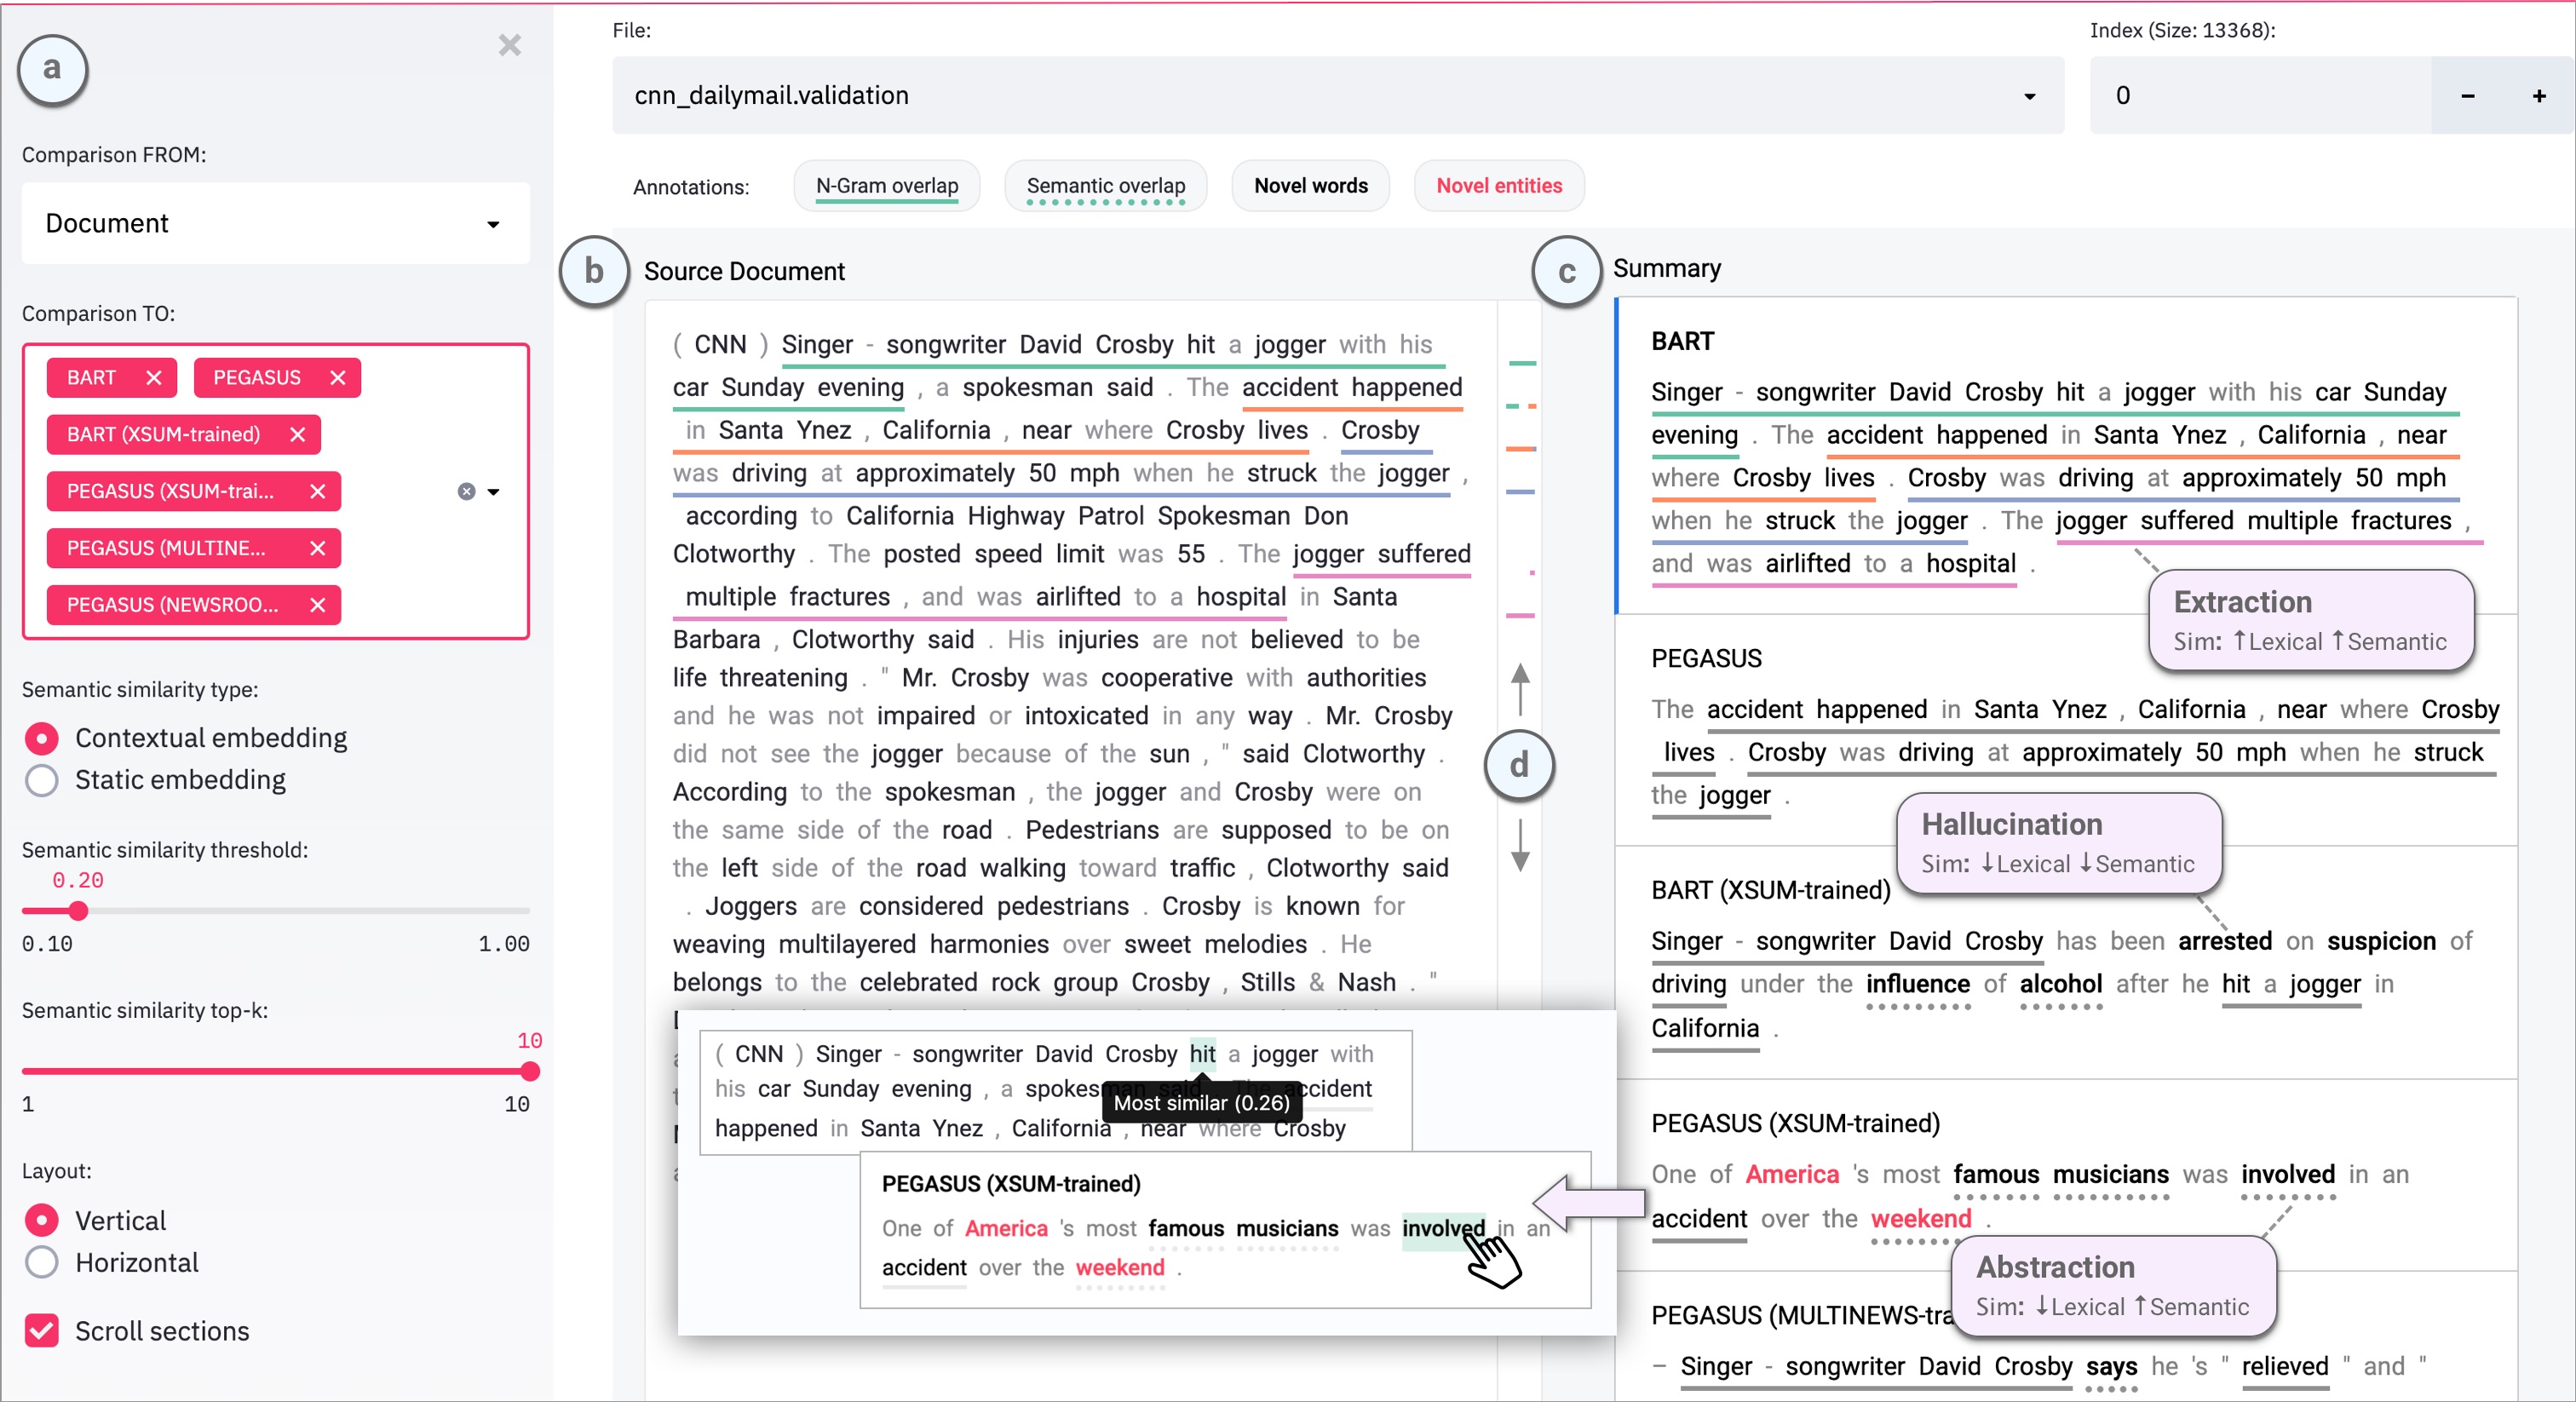
Task: Adjust the semantic similarity threshold slider
Action: [78, 911]
